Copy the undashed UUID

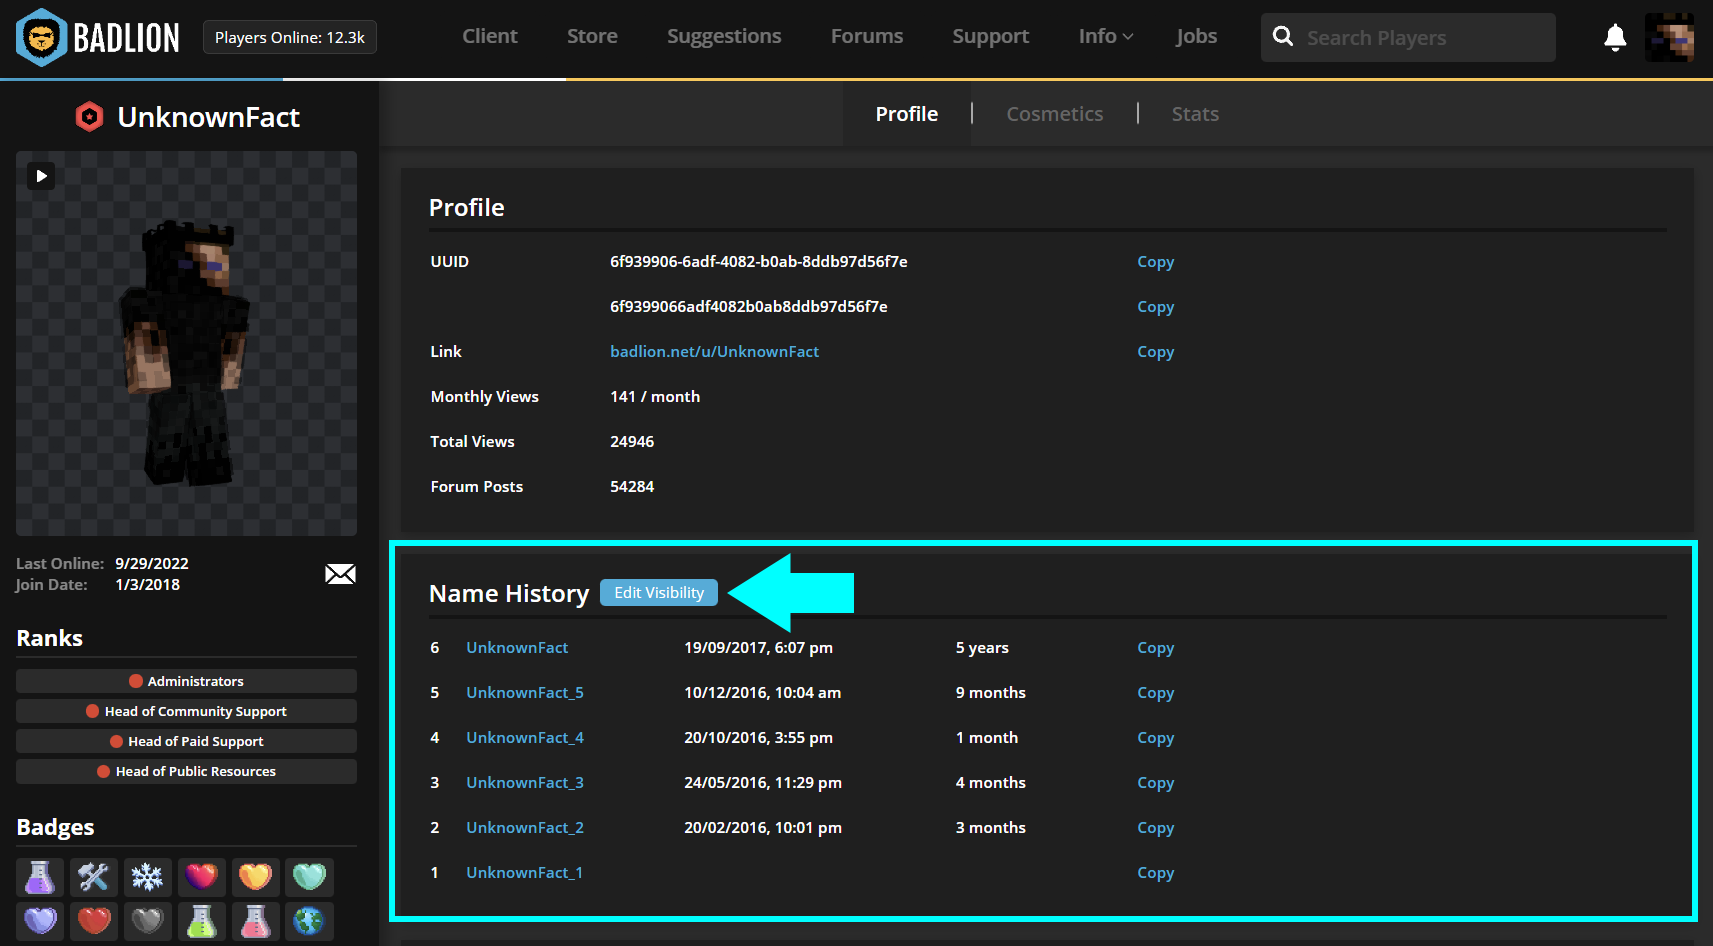point(1155,307)
